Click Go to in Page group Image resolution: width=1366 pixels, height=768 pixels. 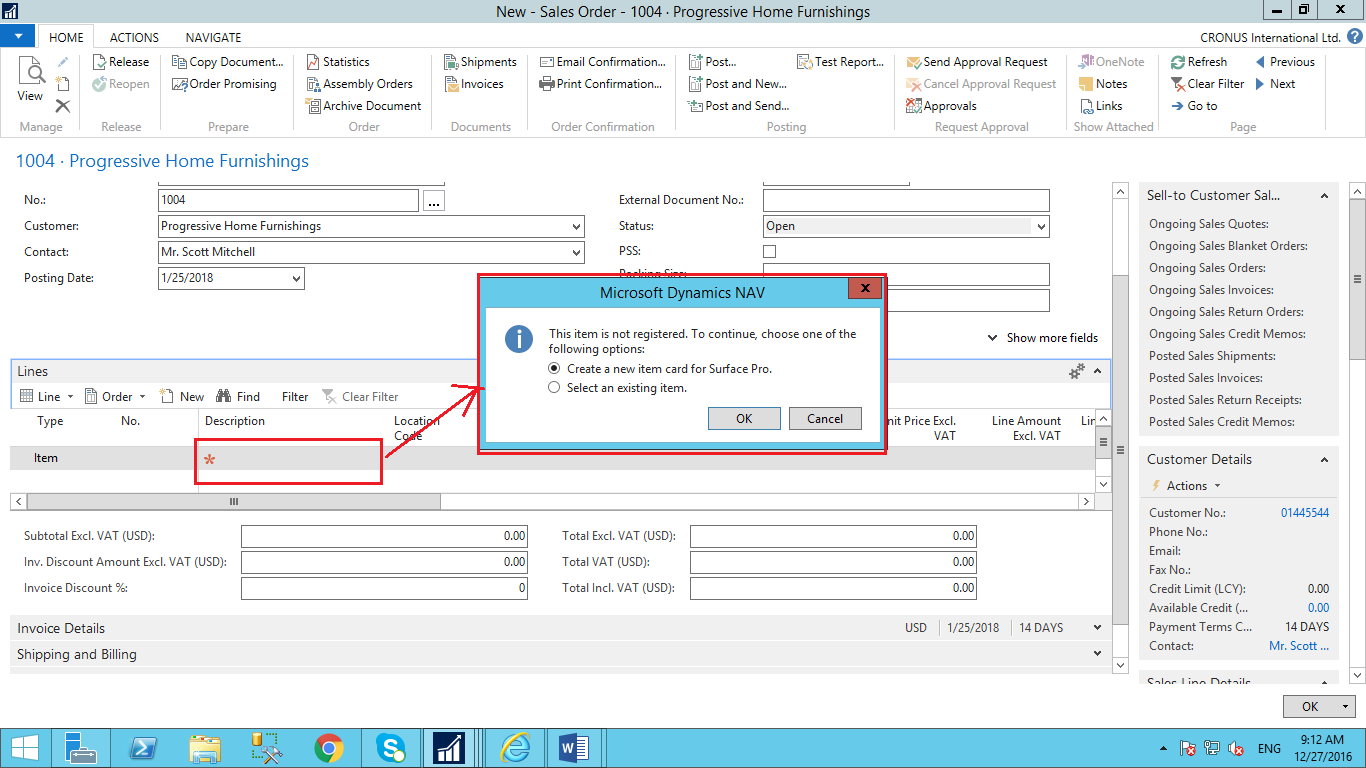click(x=1194, y=106)
